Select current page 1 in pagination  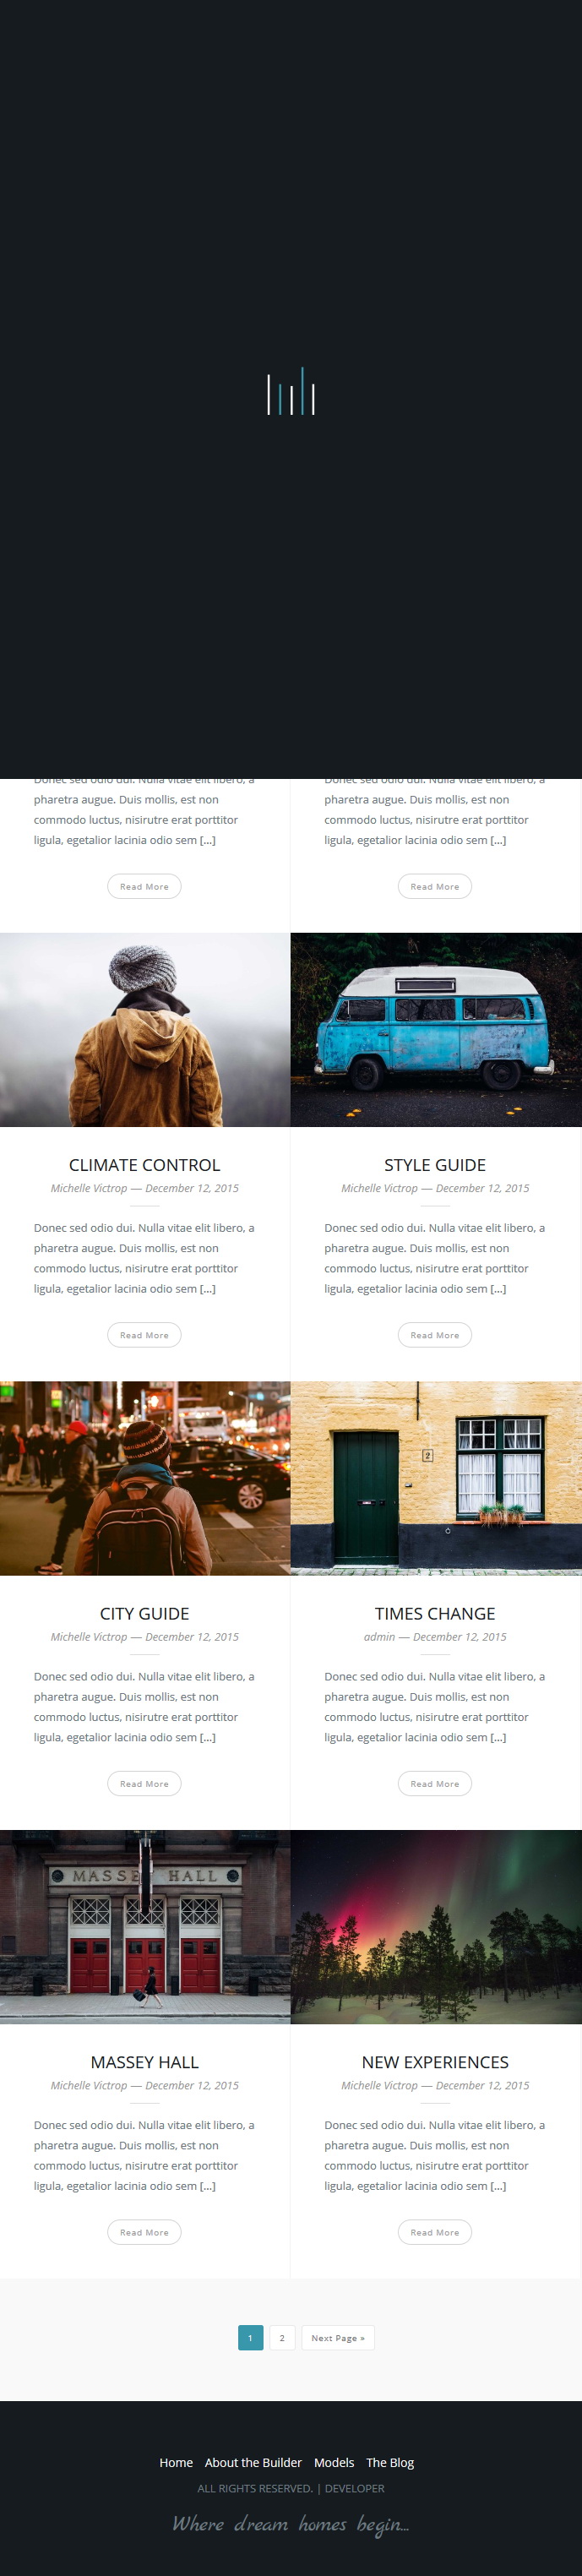[x=250, y=2338]
